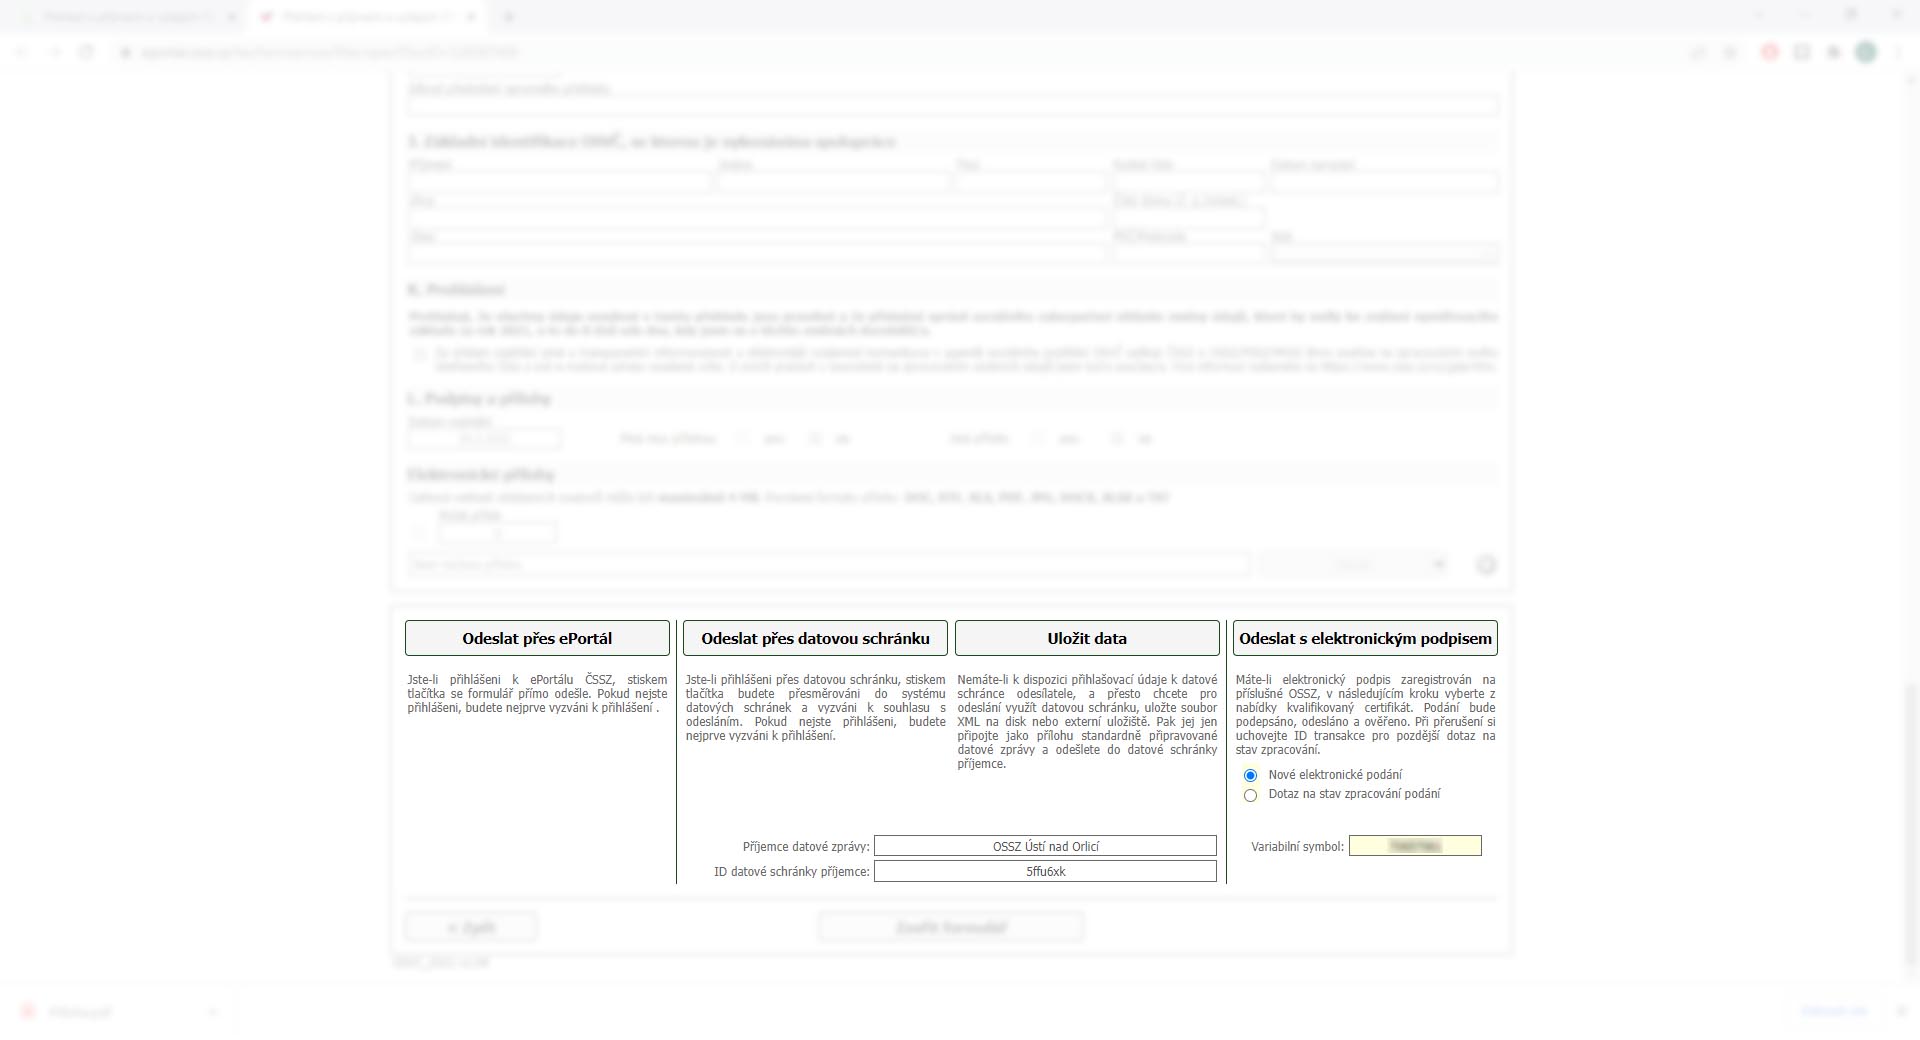Viewport: 1920px width, 1040px height.
Task: Expand the download item chevron menu
Action: click(x=212, y=1012)
